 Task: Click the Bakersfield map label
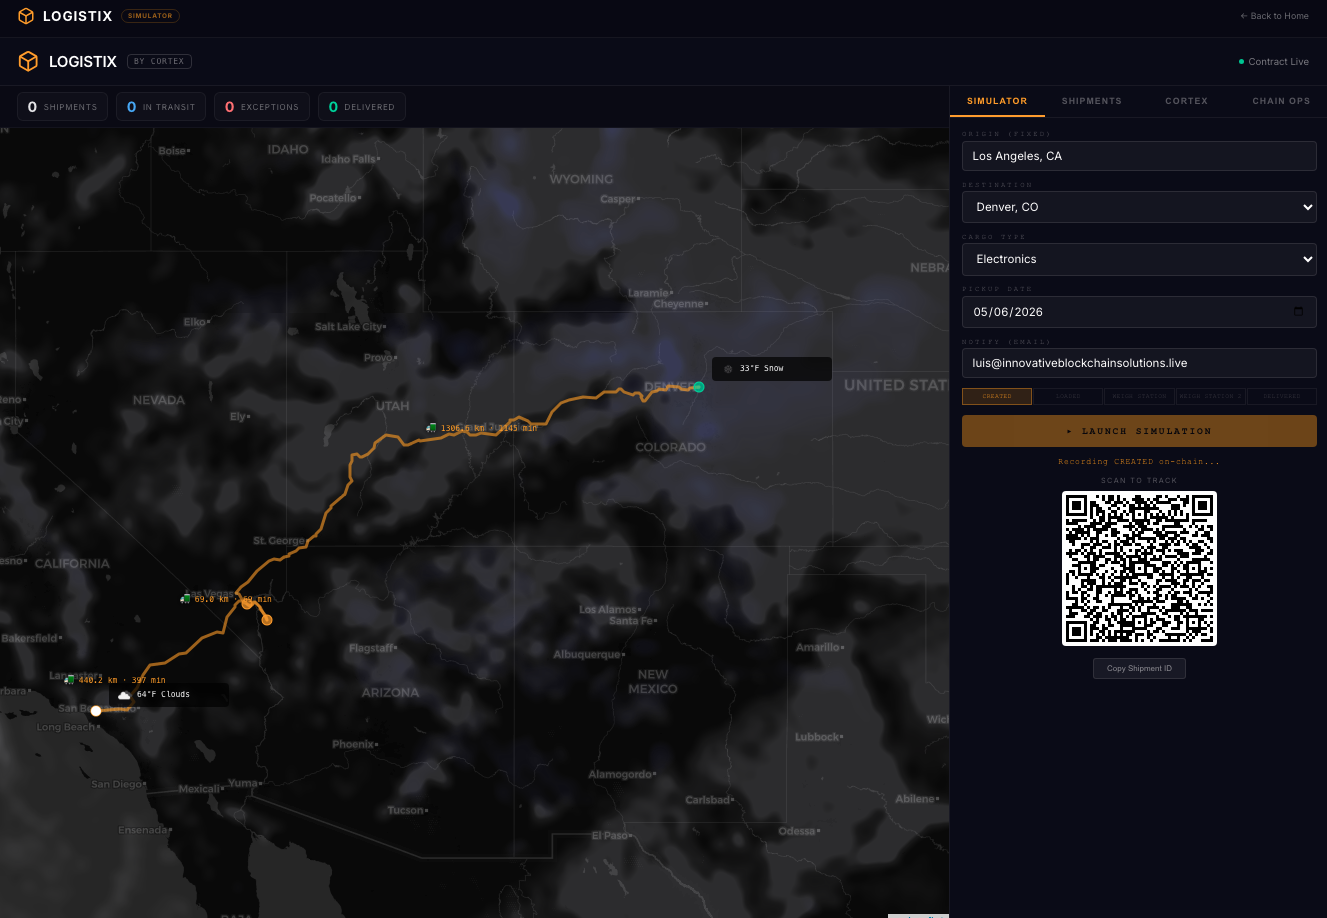click(x=30, y=638)
